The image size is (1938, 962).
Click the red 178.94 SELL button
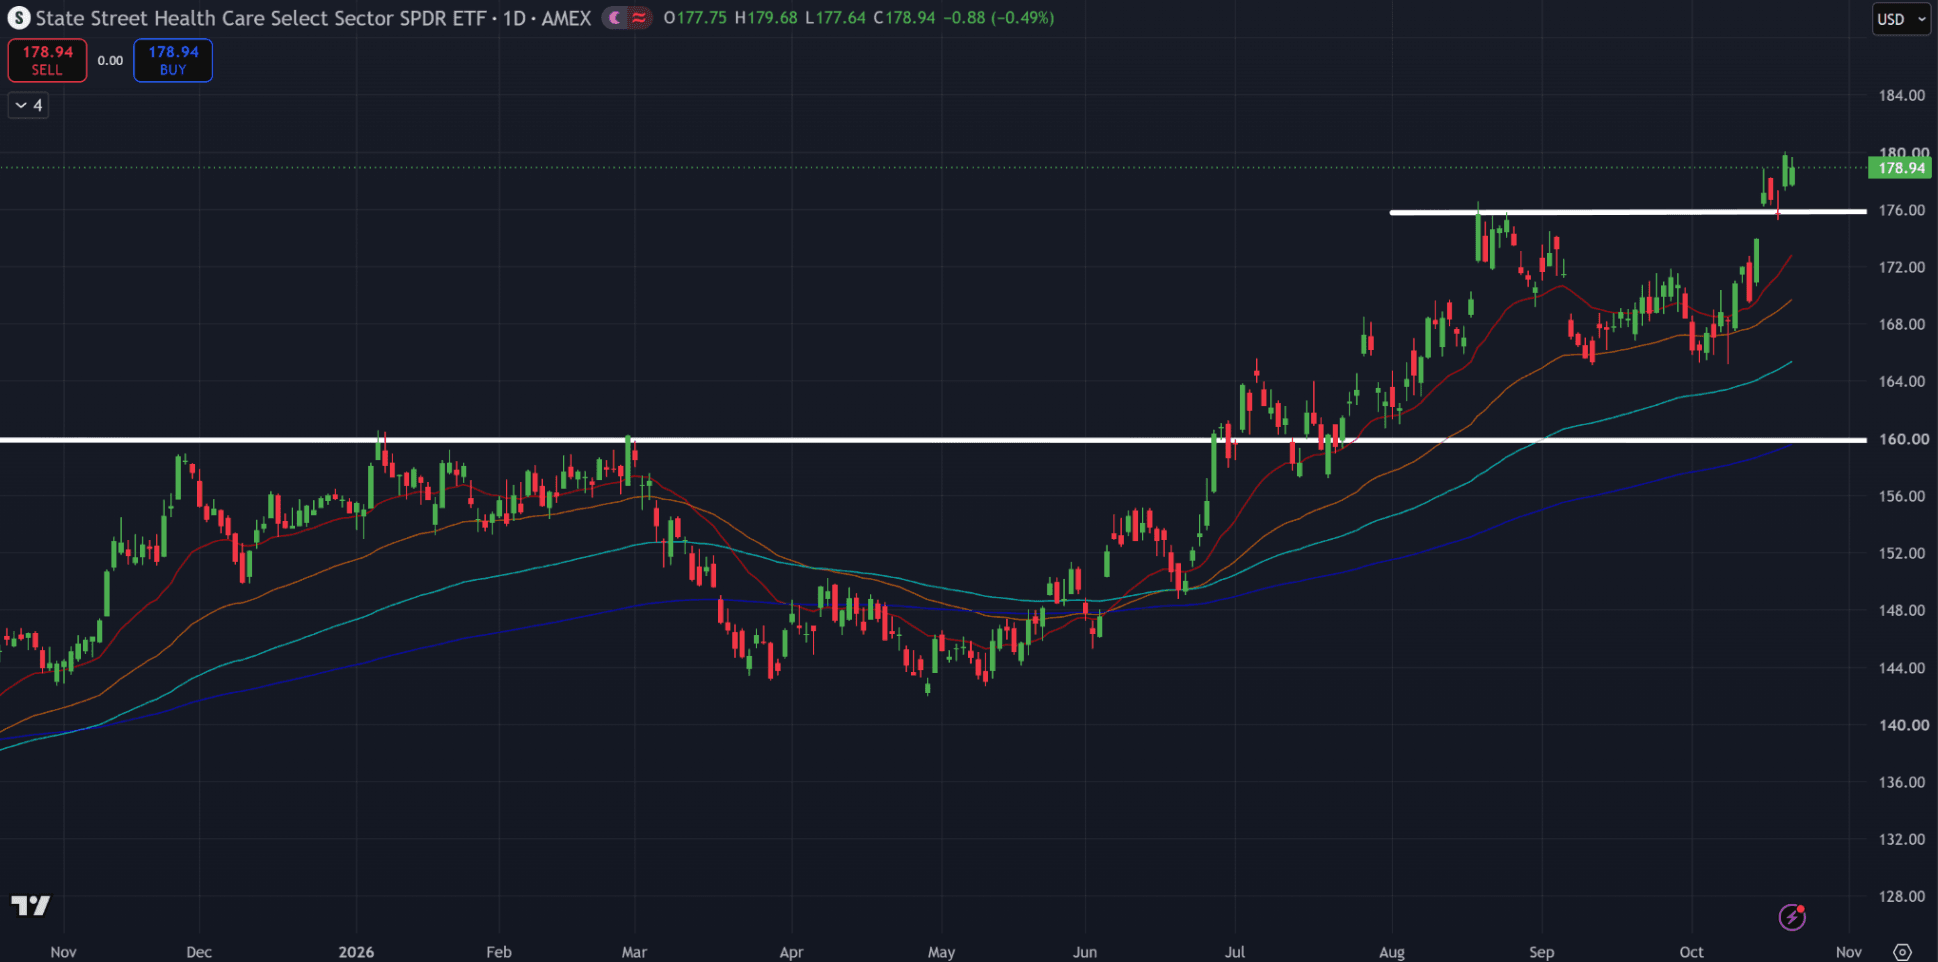point(47,60)
